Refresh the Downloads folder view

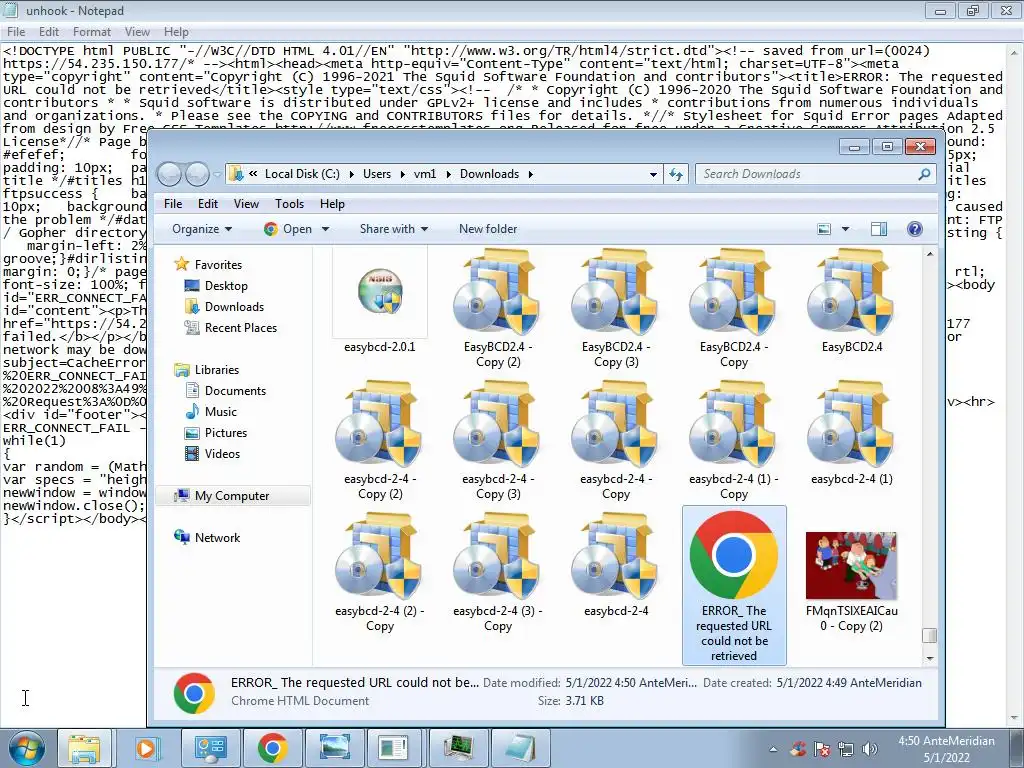tap(676, 174)
